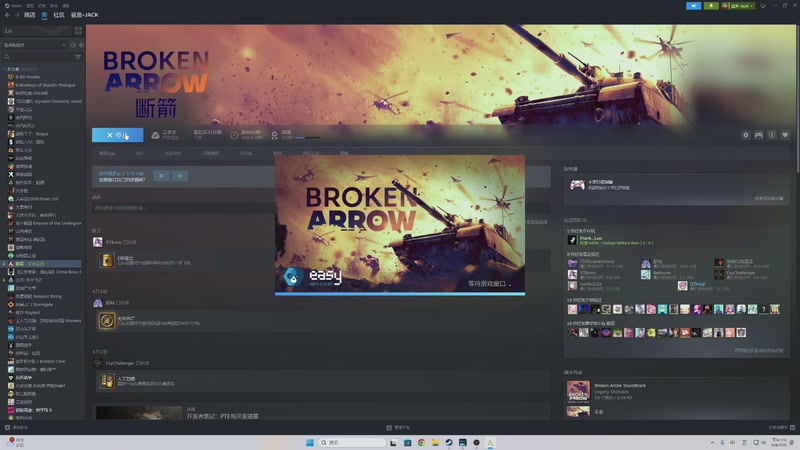800x450 pixels.
Task: Open the games filter dropdown in sidebar
Action: coord(35,45)
